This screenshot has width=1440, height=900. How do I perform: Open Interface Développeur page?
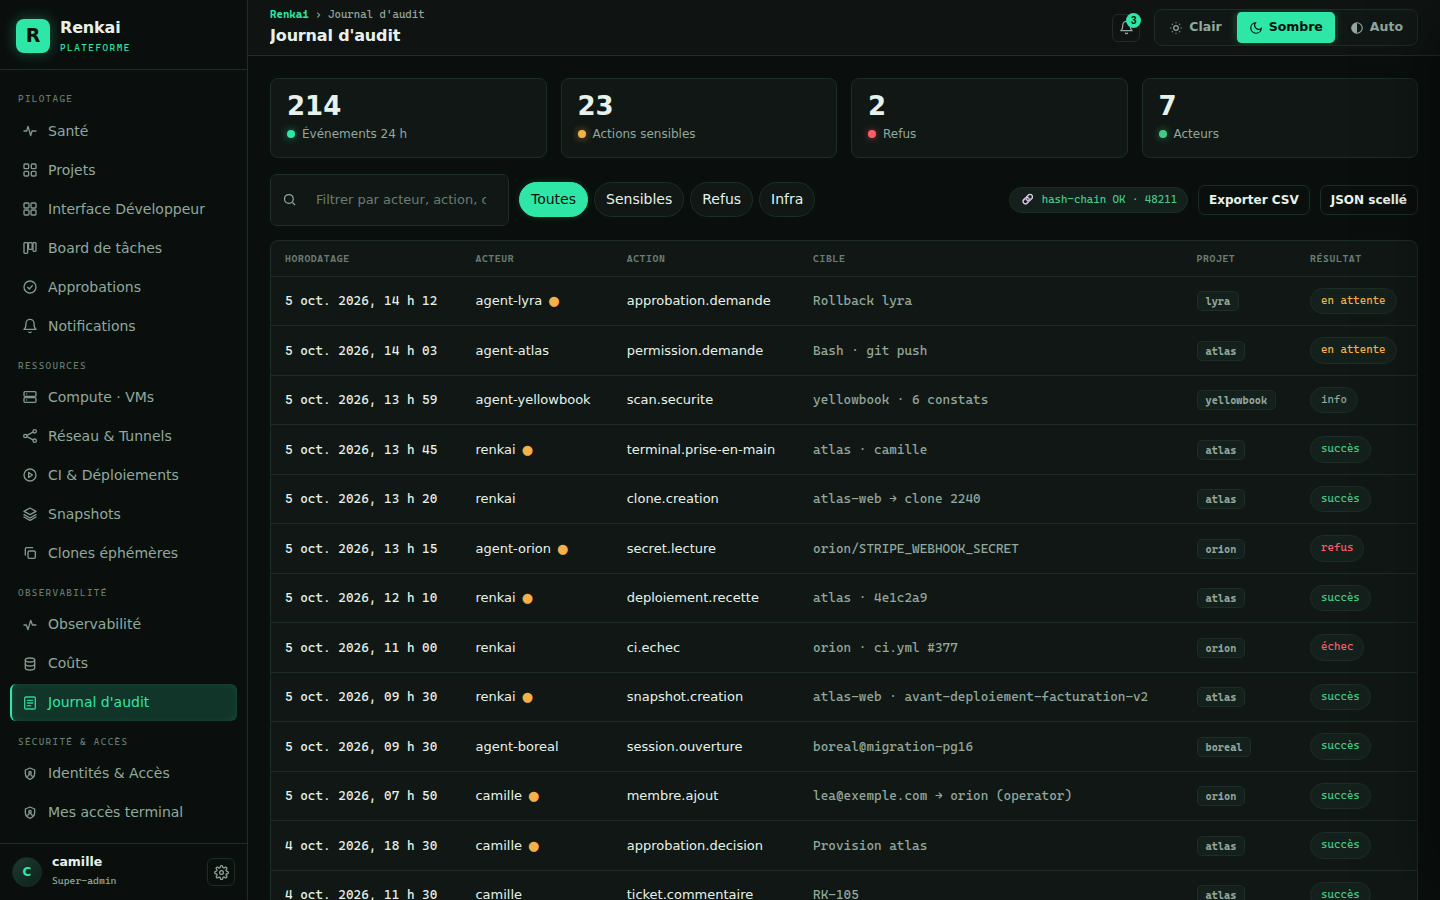click(x=123, y=209)
